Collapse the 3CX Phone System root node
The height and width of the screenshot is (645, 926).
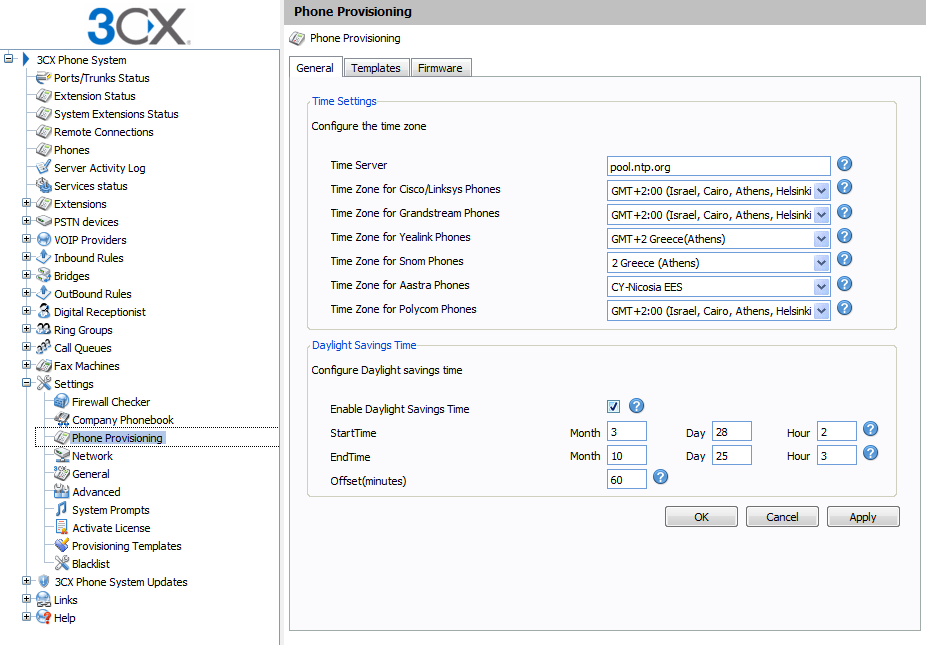point(8,58)
